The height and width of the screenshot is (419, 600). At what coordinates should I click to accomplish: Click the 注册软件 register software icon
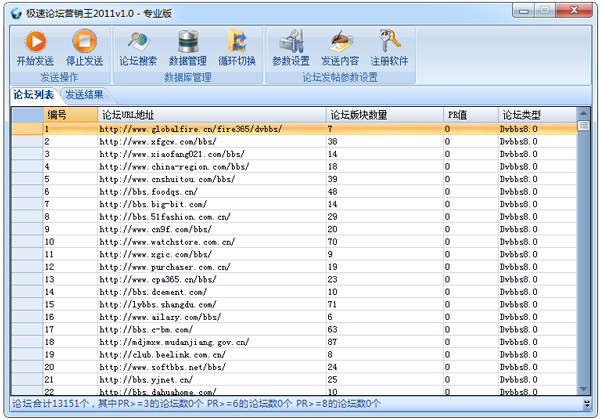389,47
